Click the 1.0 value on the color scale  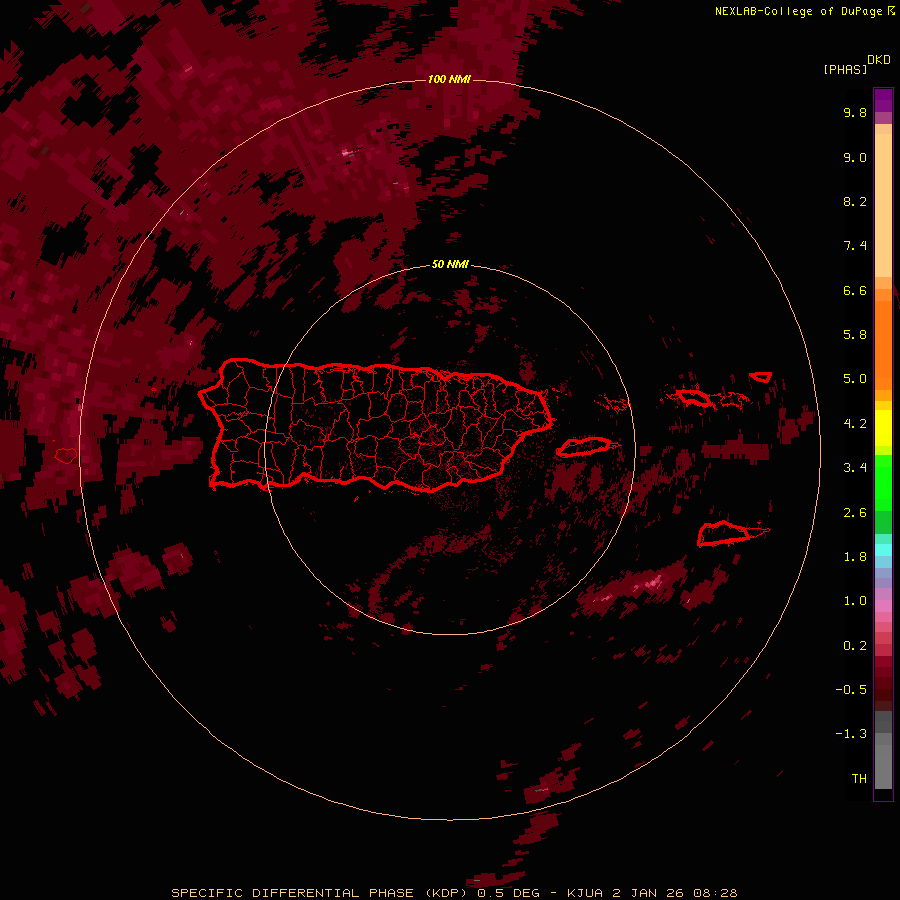pos(855,601)
